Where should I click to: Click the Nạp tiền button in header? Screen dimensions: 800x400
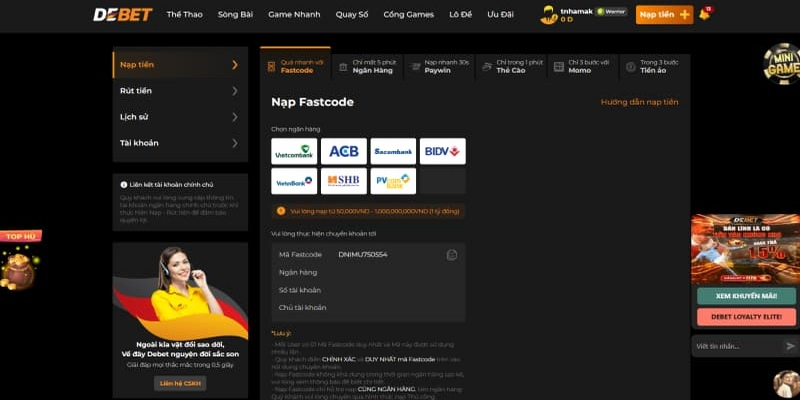[x=664, y=15]
